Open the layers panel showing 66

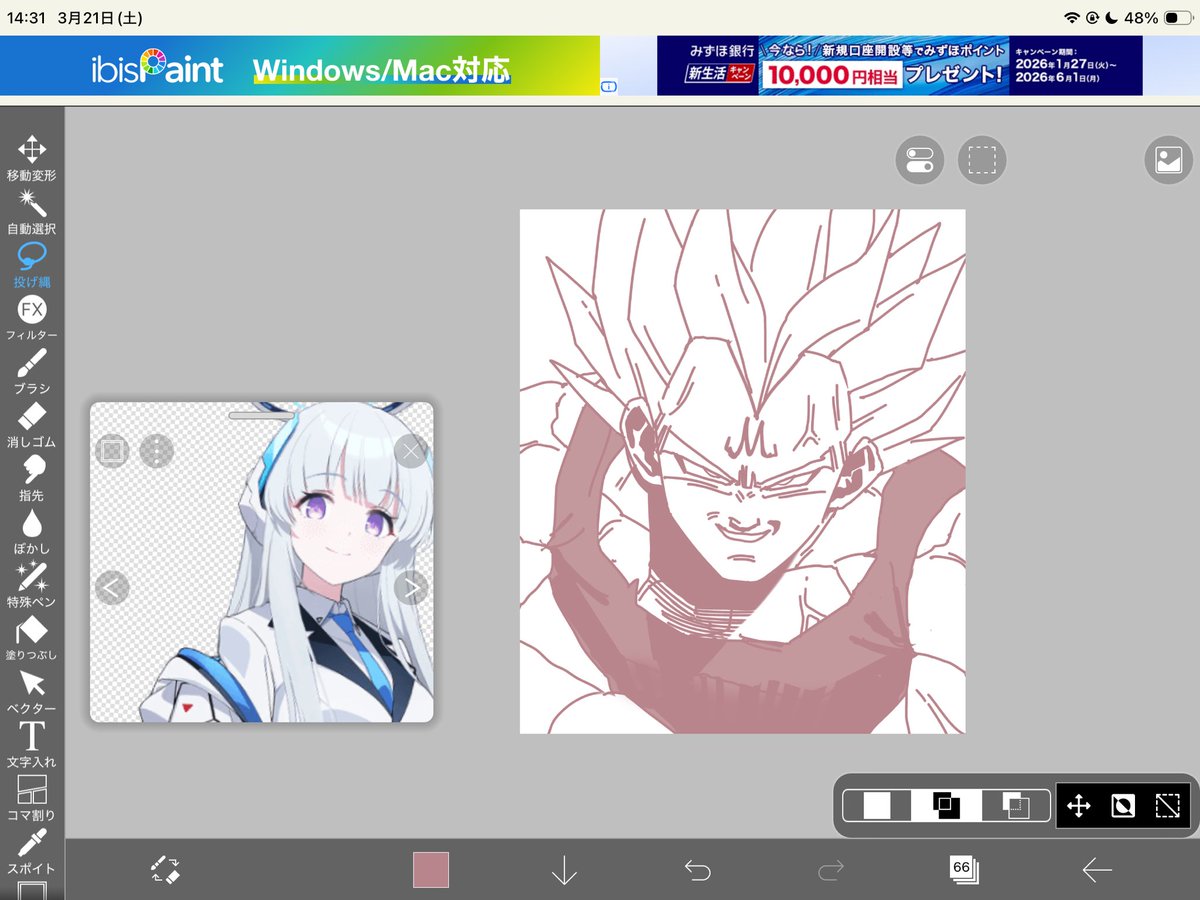(964, 869)
